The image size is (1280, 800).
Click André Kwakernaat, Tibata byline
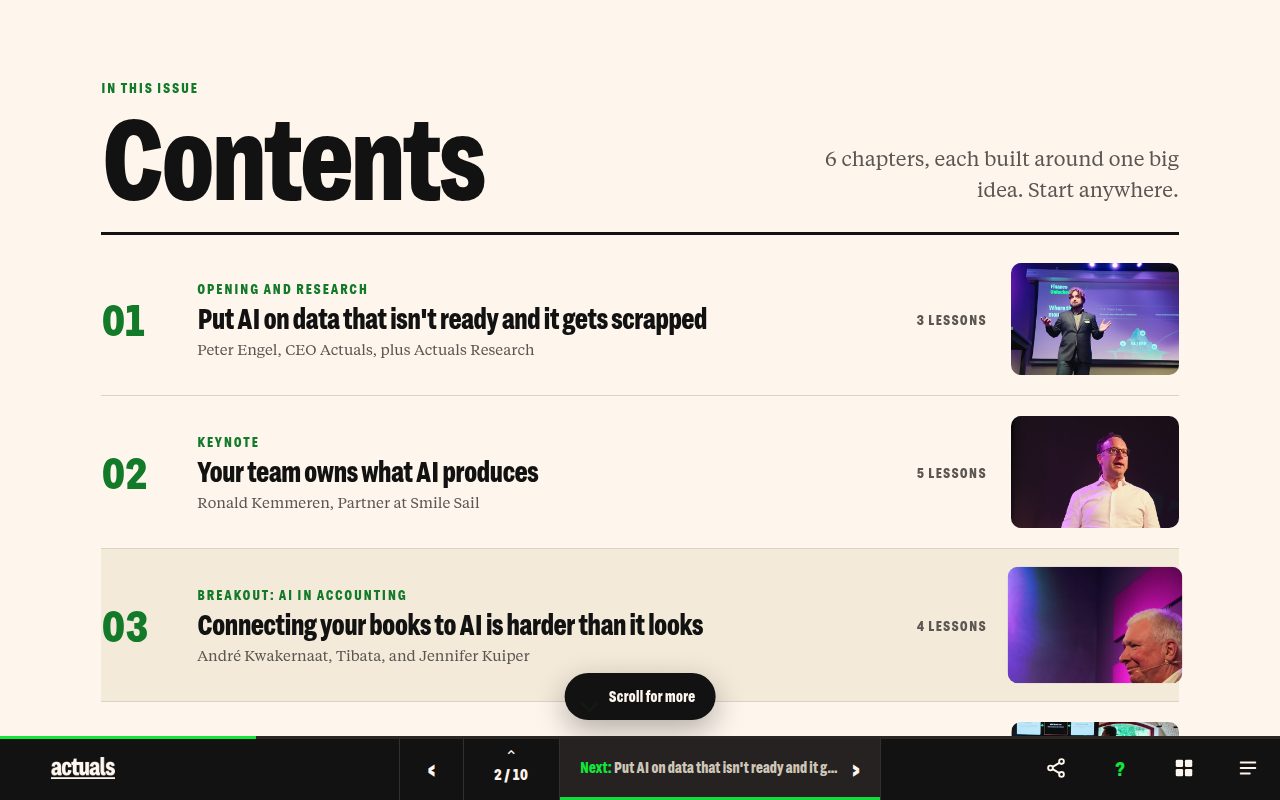click(x=363, y=656)
